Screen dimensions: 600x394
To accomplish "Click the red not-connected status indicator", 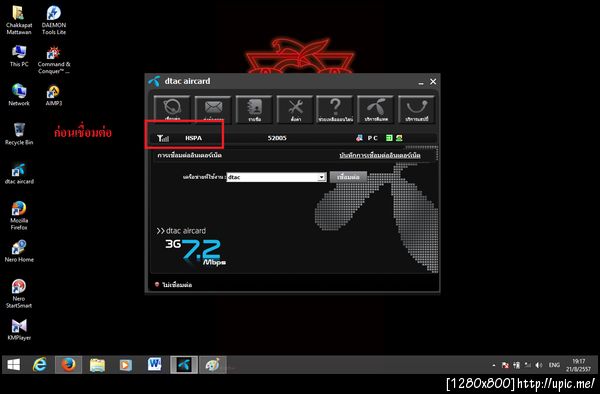I will tap(157, 285).
